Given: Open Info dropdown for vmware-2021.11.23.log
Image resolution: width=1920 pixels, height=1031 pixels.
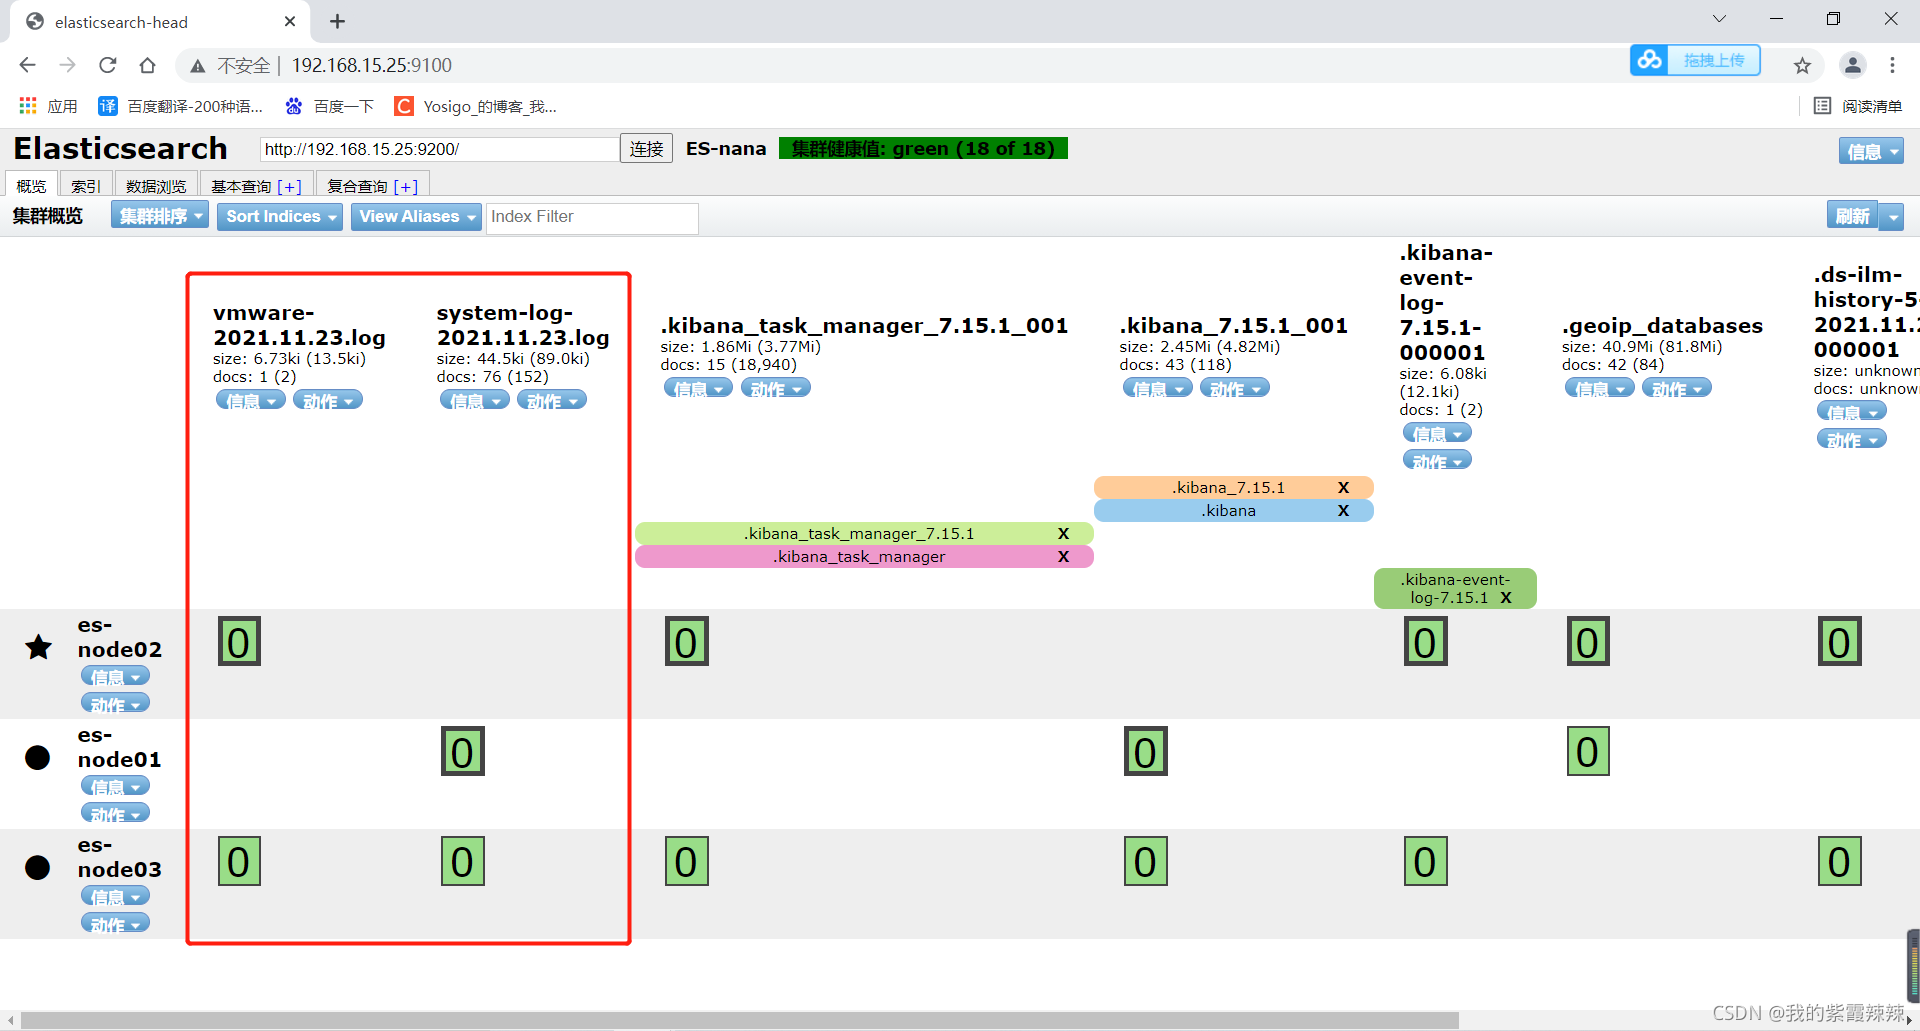Looking at the screenshot, I should pos(251,400).
